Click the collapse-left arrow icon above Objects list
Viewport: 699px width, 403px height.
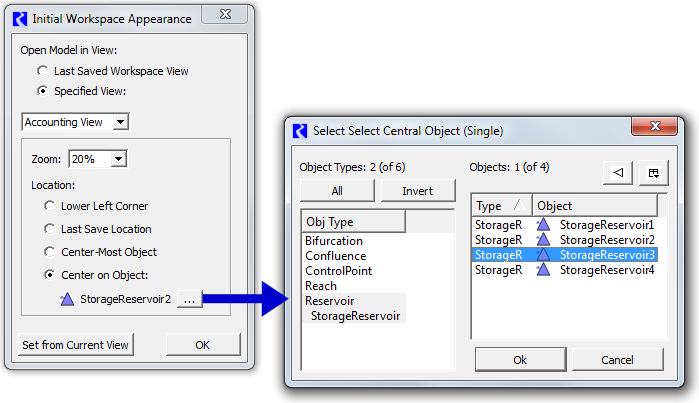617,172
